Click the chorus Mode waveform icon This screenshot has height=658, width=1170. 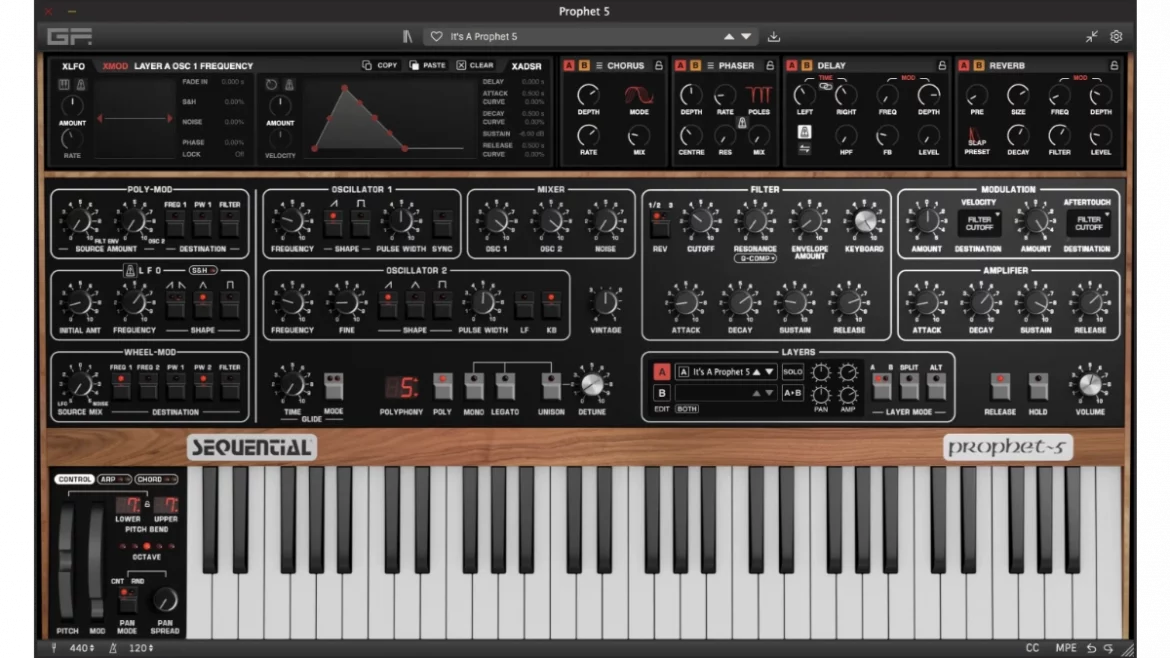[639, 95]
